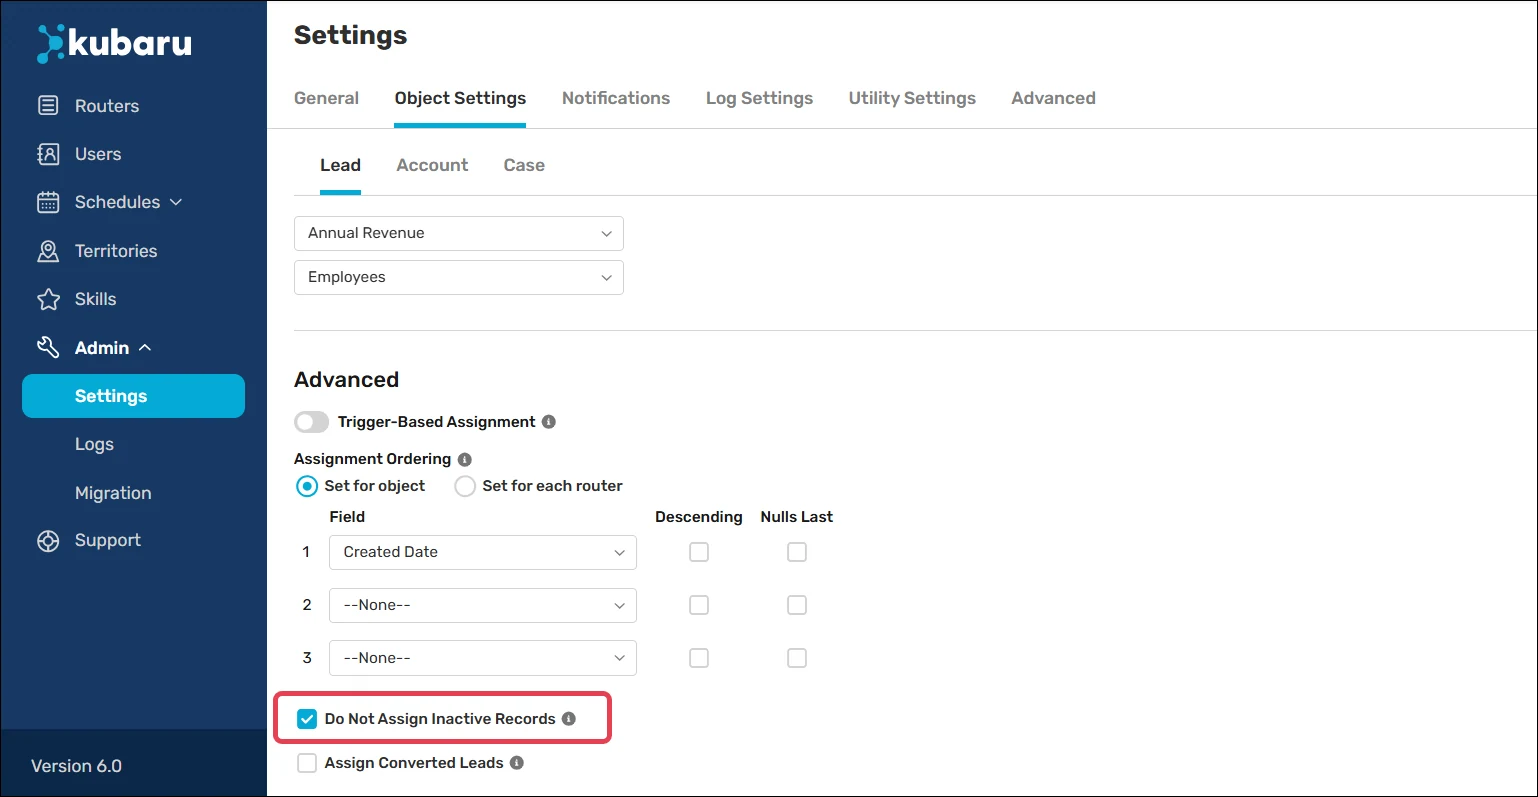
Task: Open the Utility Settings tab
Action: [x=912, y=98]
